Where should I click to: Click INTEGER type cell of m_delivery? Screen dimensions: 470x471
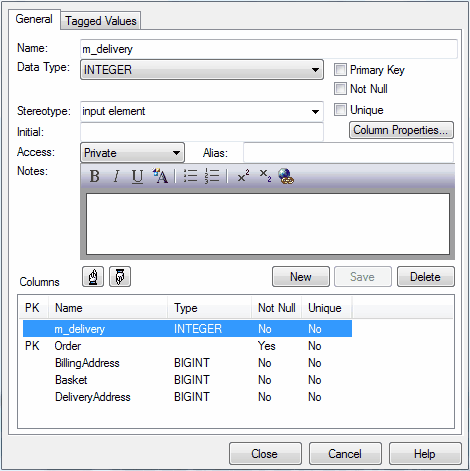[x=198, y=329]
